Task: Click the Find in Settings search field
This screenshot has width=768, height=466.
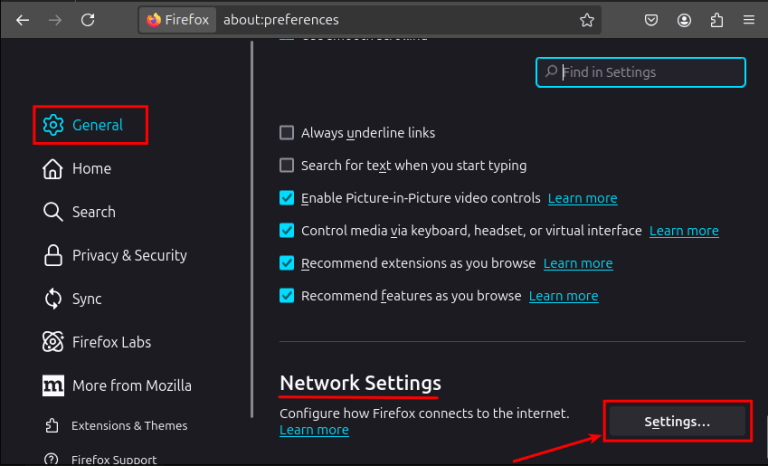Action: pyautogui.click(x=641, y=73)
